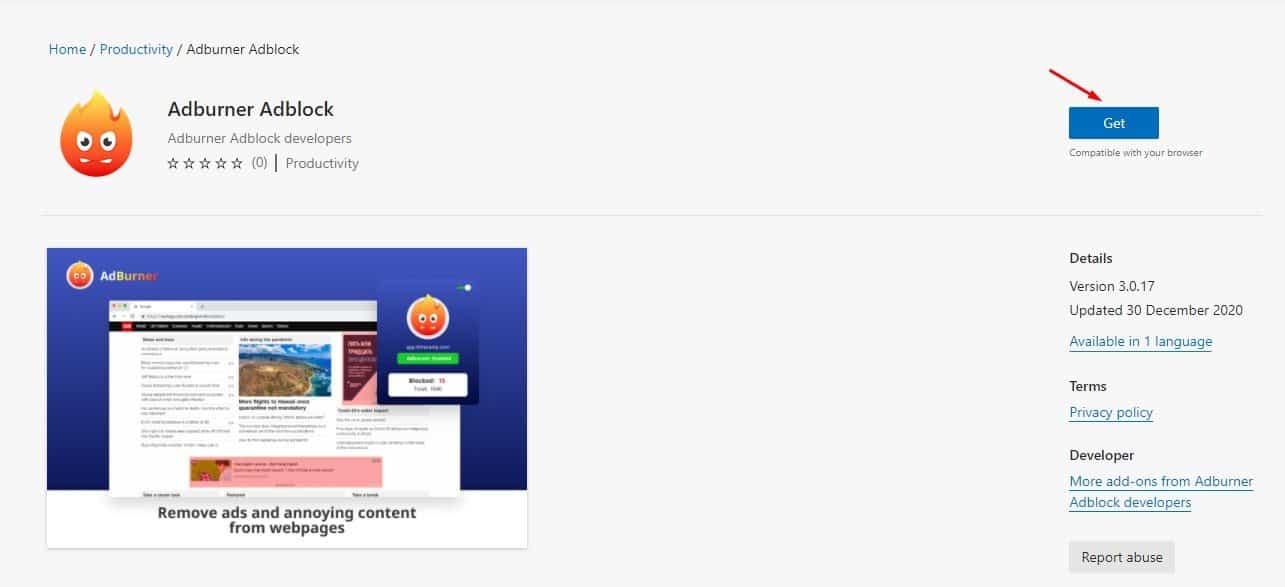Screen dimensions: 1285x587
Task: Click the Report abuse button
Action: [x=1122, y=557]
